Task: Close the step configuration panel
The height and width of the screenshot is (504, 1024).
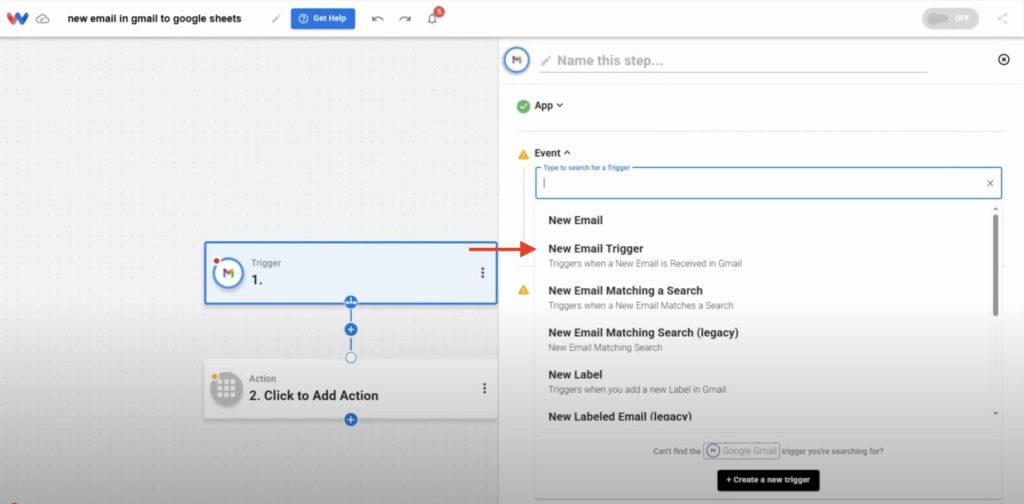Action: coord(1004,59)
